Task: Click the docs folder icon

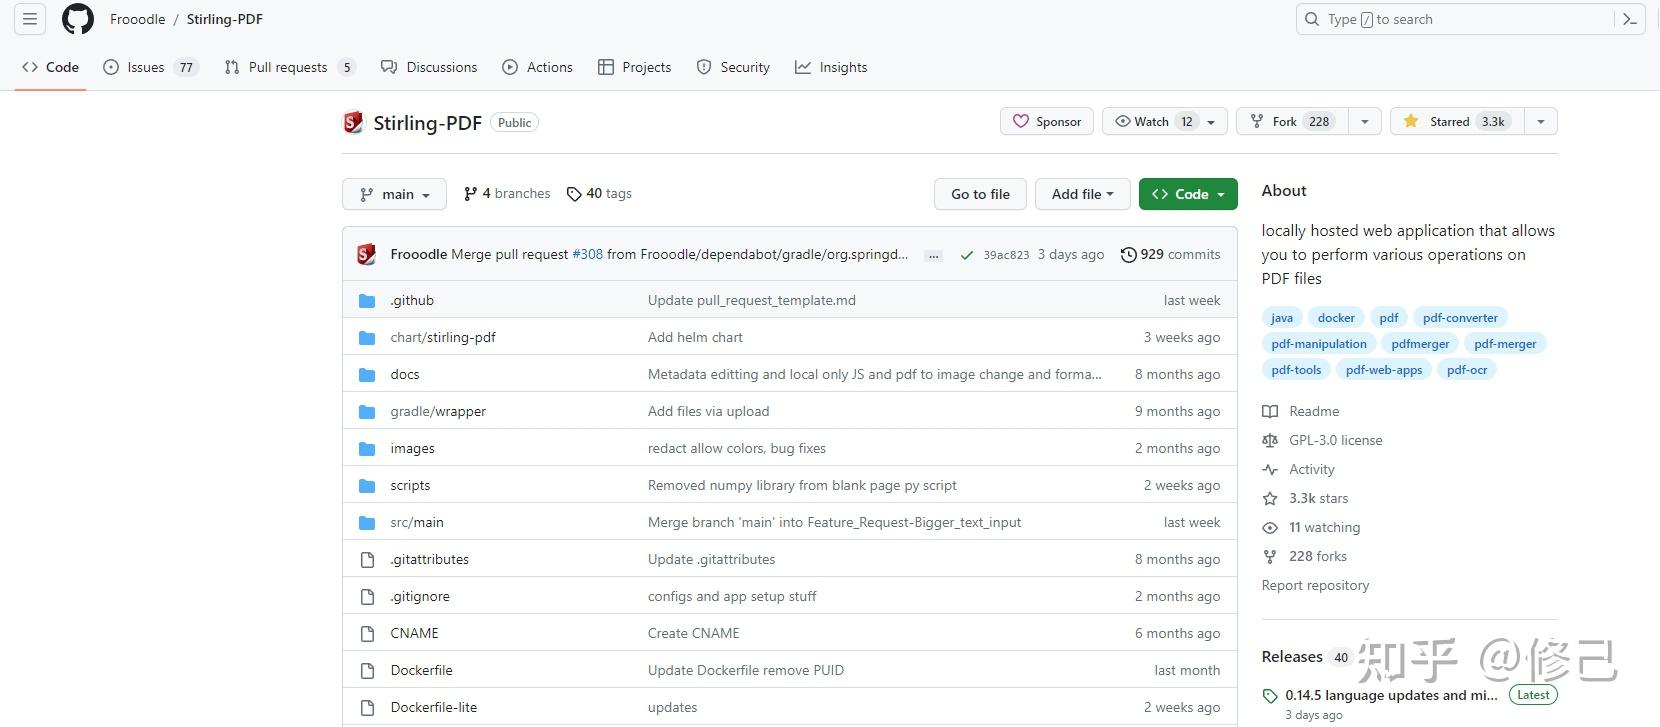Action: [367, 375]
